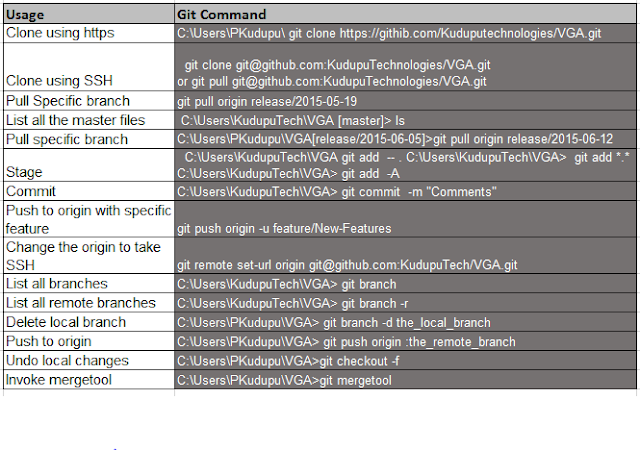Click the Clone using https cell
This screenshot has height=450, width=640.
point(89,33)
